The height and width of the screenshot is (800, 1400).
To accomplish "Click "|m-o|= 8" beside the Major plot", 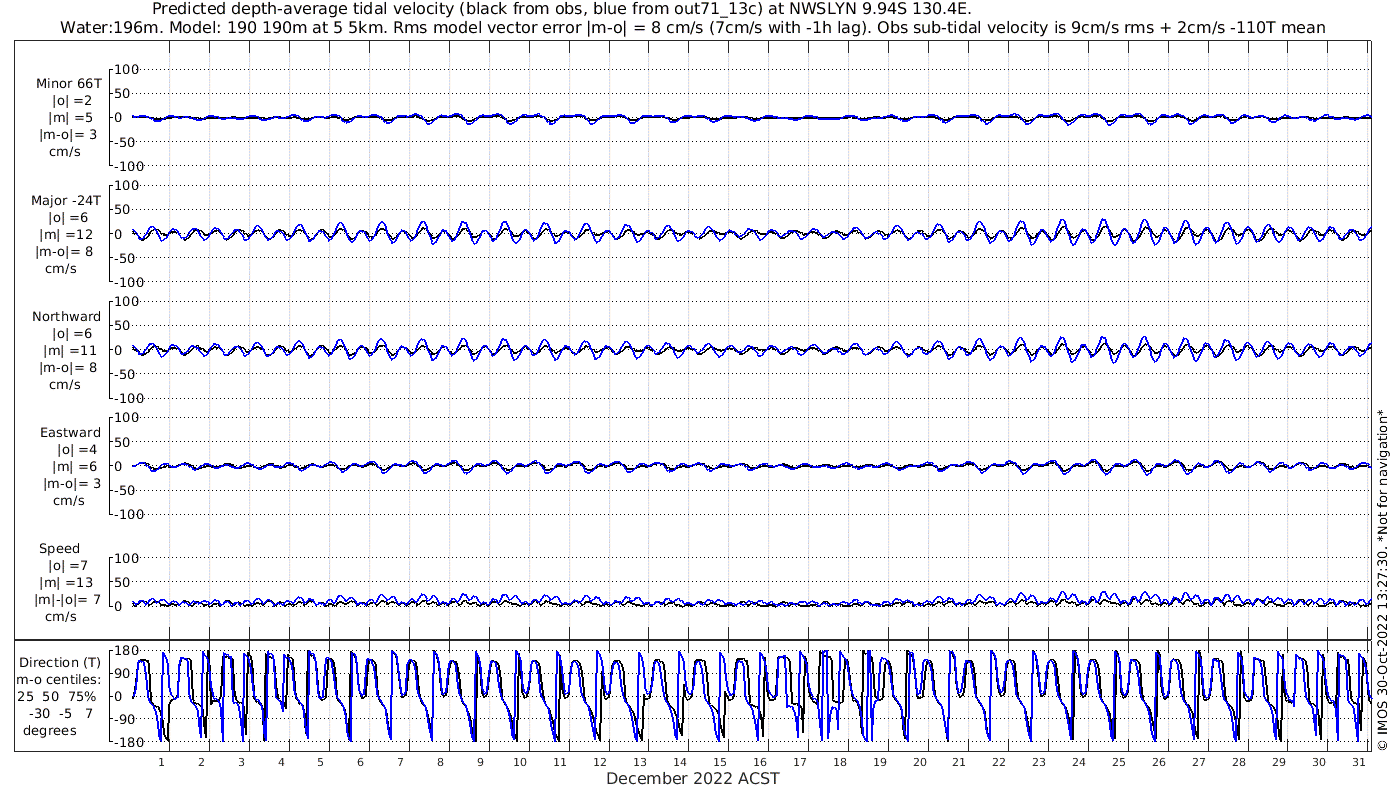I will coord(66,251).
